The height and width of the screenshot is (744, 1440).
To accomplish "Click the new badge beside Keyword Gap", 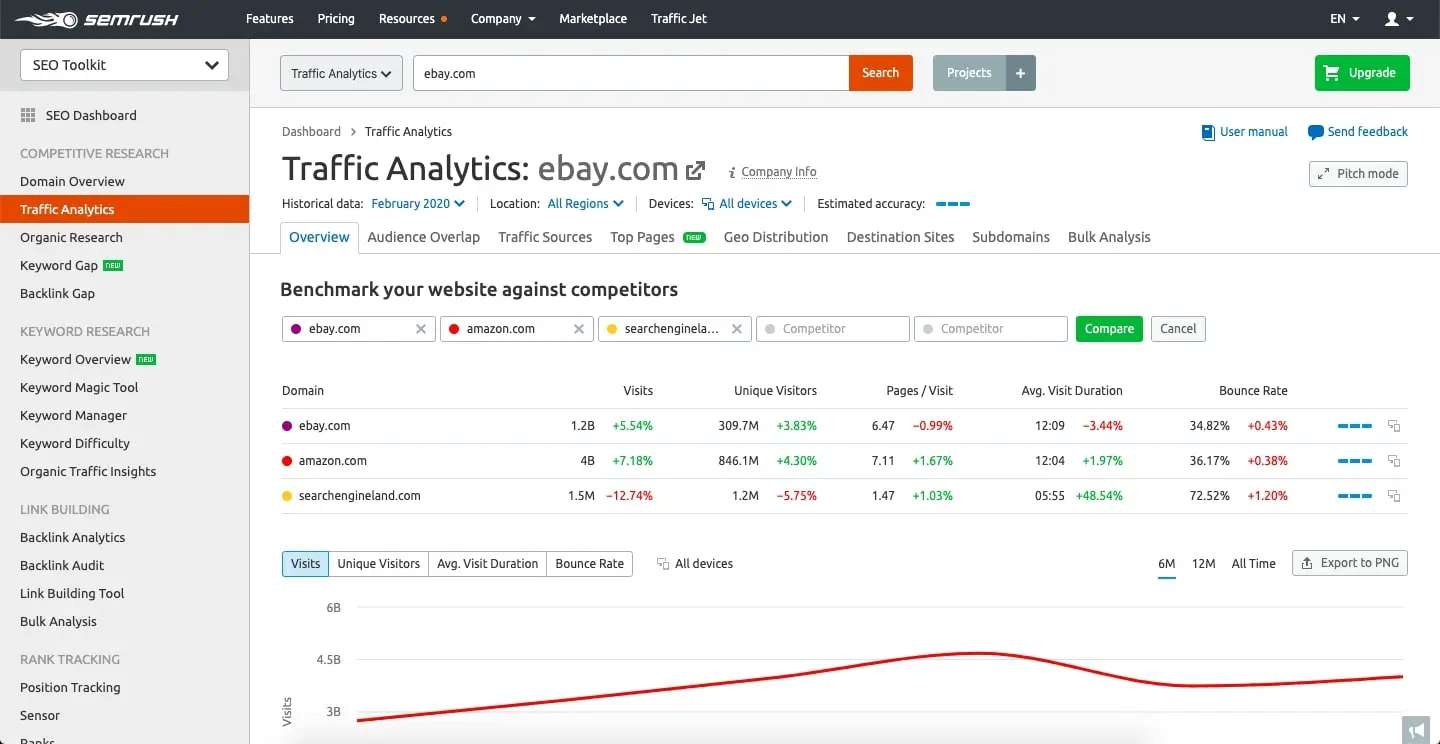I will [x=113, y=266].
